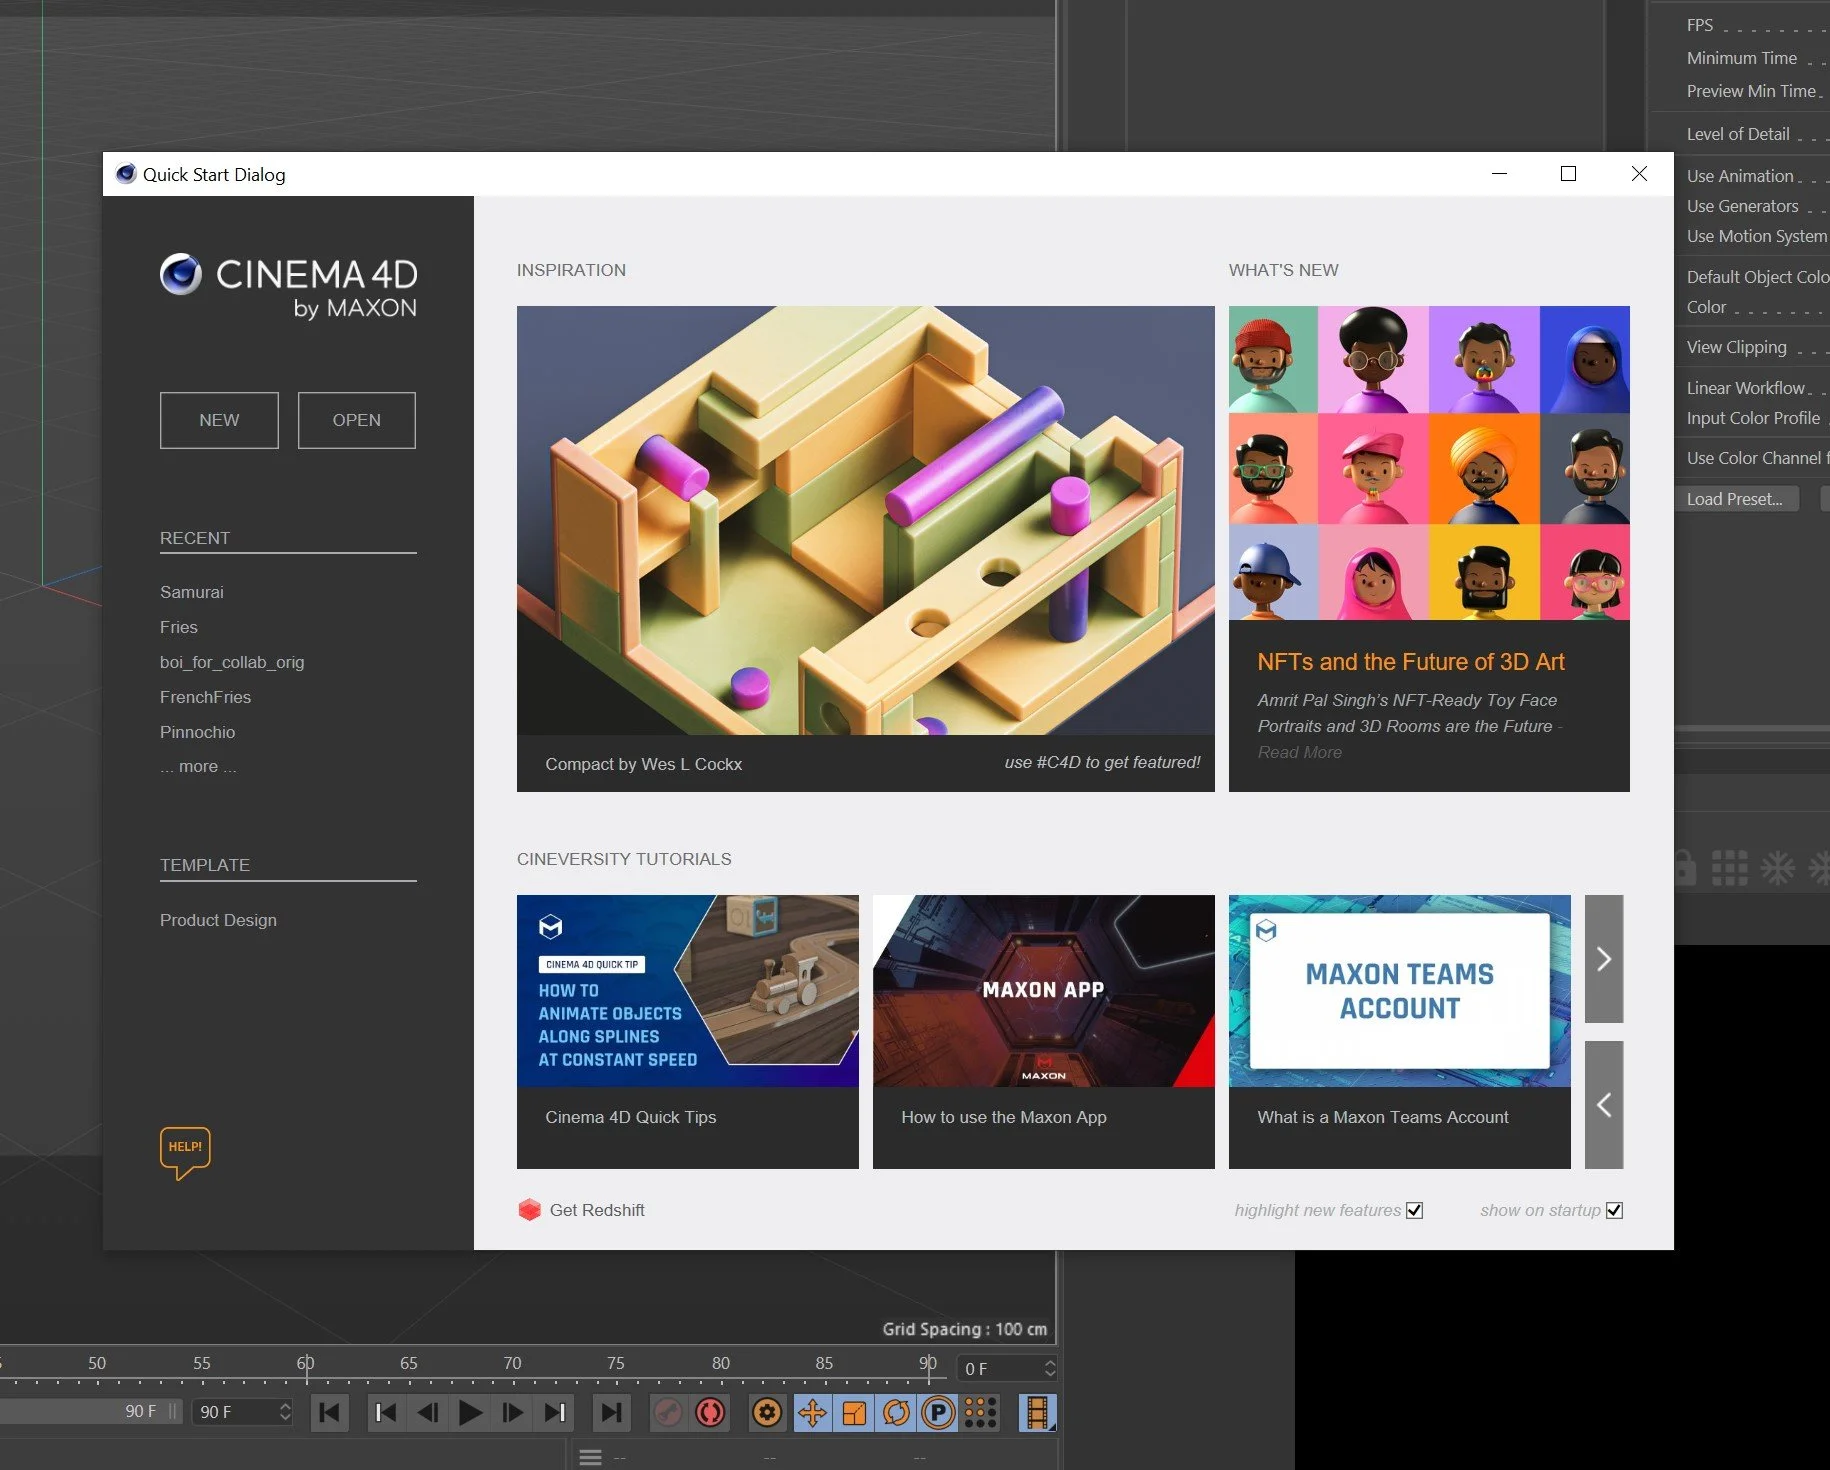Screen dimensions: 1830x1470
Task: Jump to end of animation
Action: [611, 1412]
